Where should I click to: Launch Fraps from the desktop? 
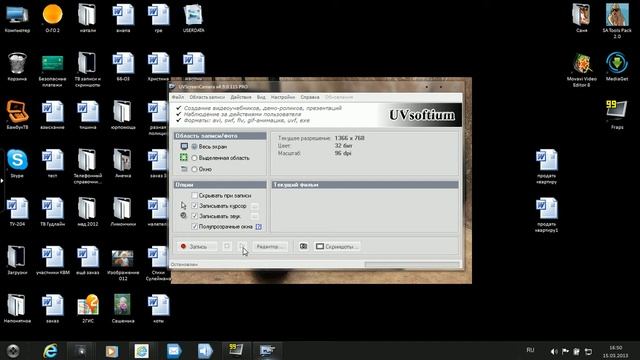tap(617, 115)
